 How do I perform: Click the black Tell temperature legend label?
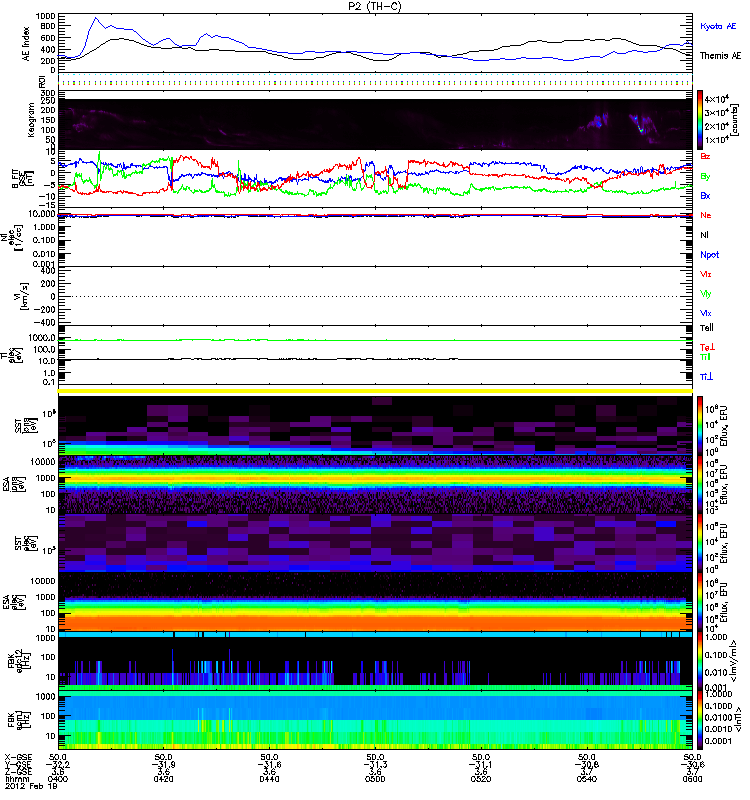(x=707, y=328)
